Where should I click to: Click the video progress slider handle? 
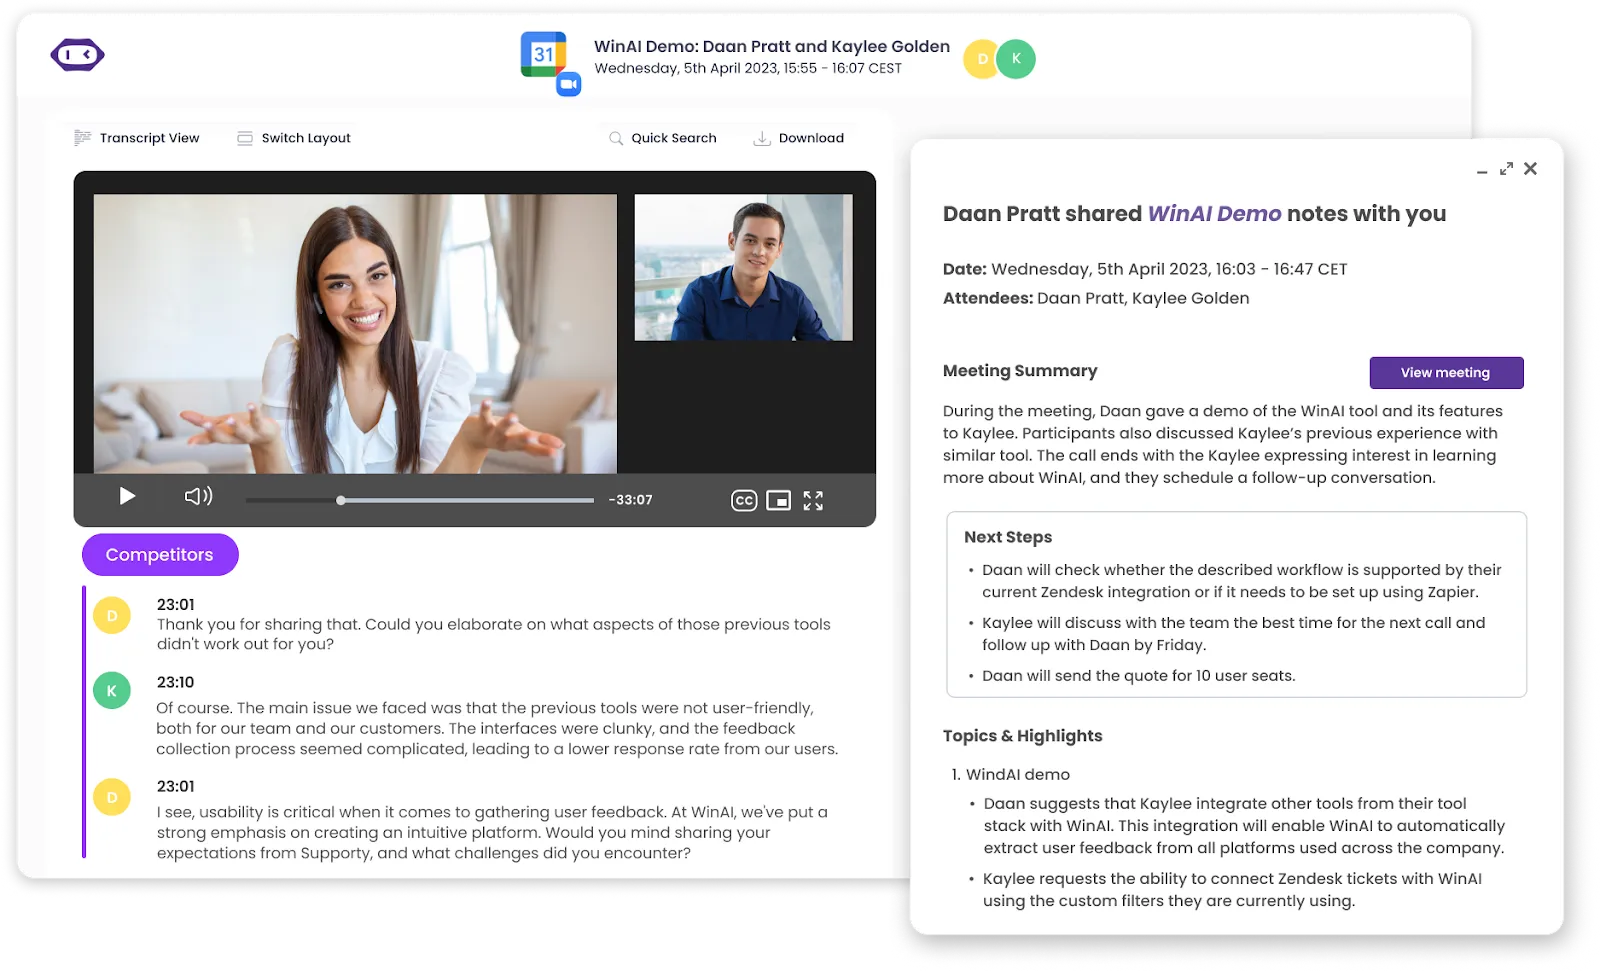click(x=341, y=500)
